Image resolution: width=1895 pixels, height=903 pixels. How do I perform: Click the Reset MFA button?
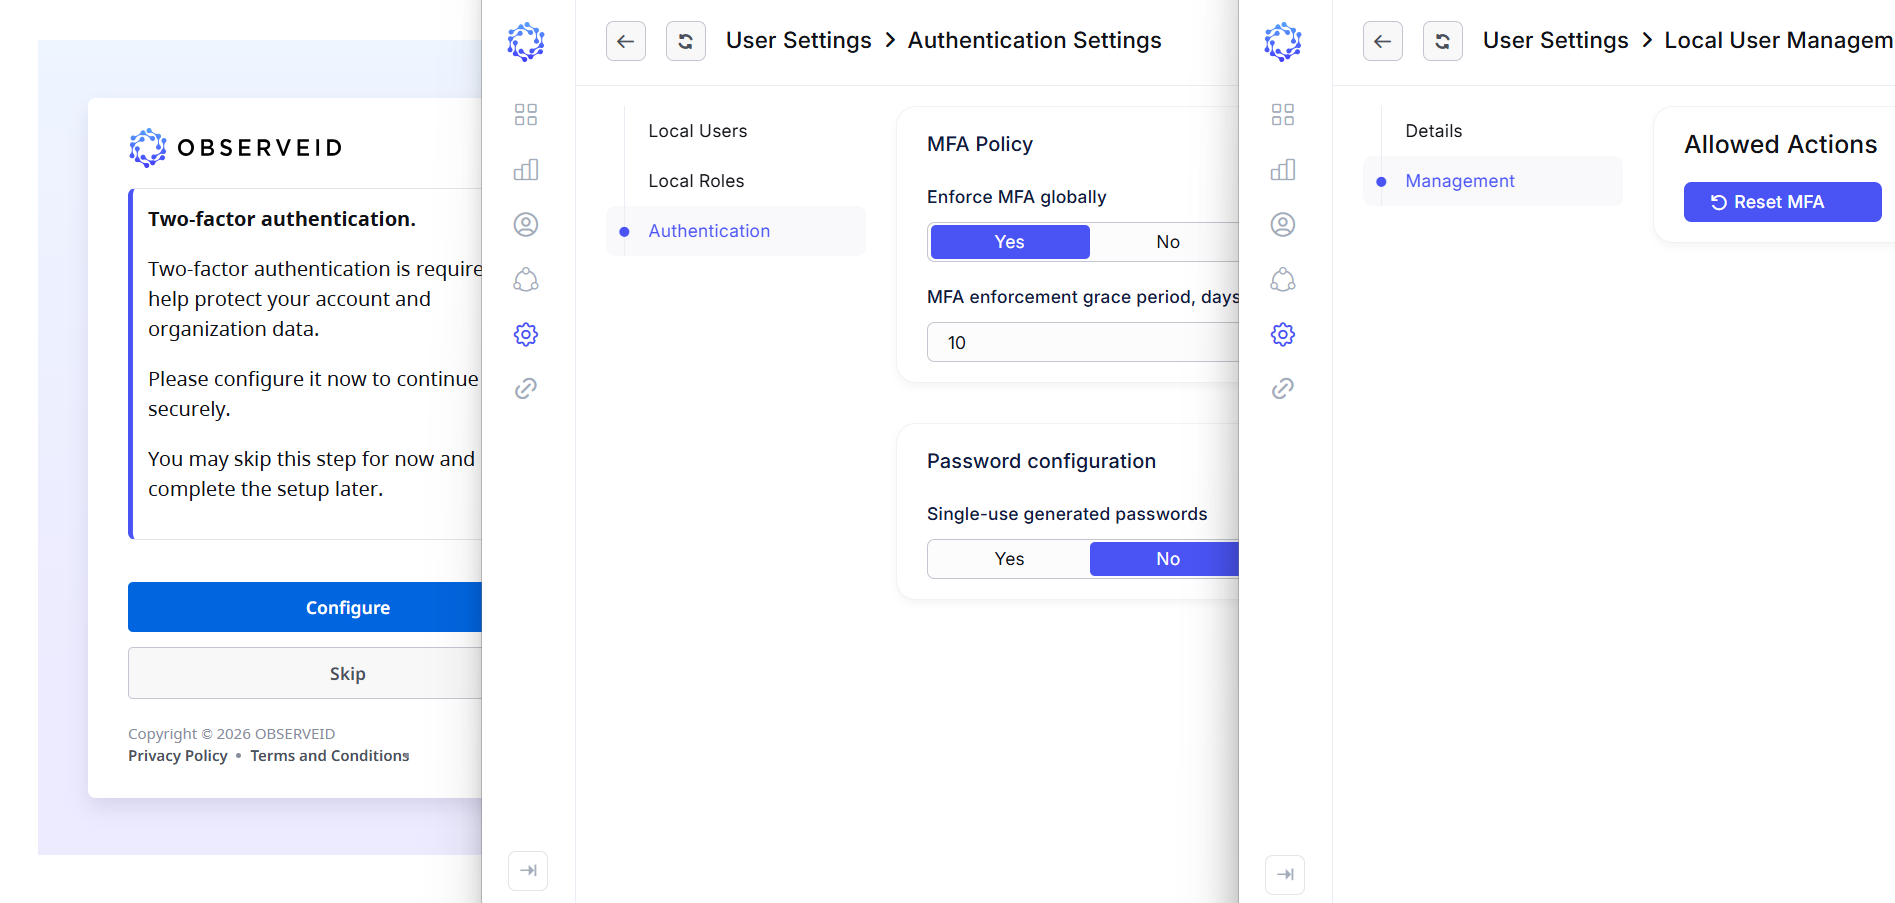pyautogui.click(x=1783, y=202)
